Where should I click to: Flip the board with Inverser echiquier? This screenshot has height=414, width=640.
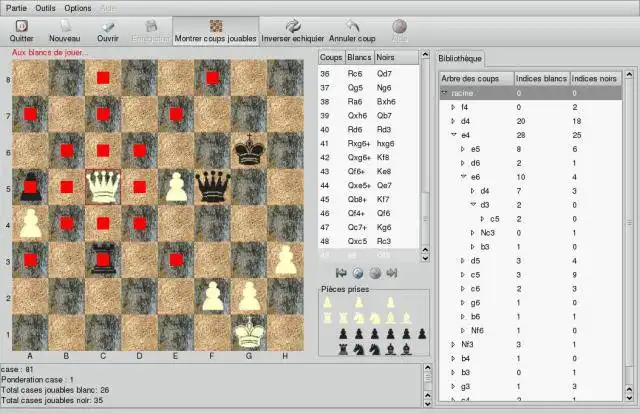click(292, 31)
